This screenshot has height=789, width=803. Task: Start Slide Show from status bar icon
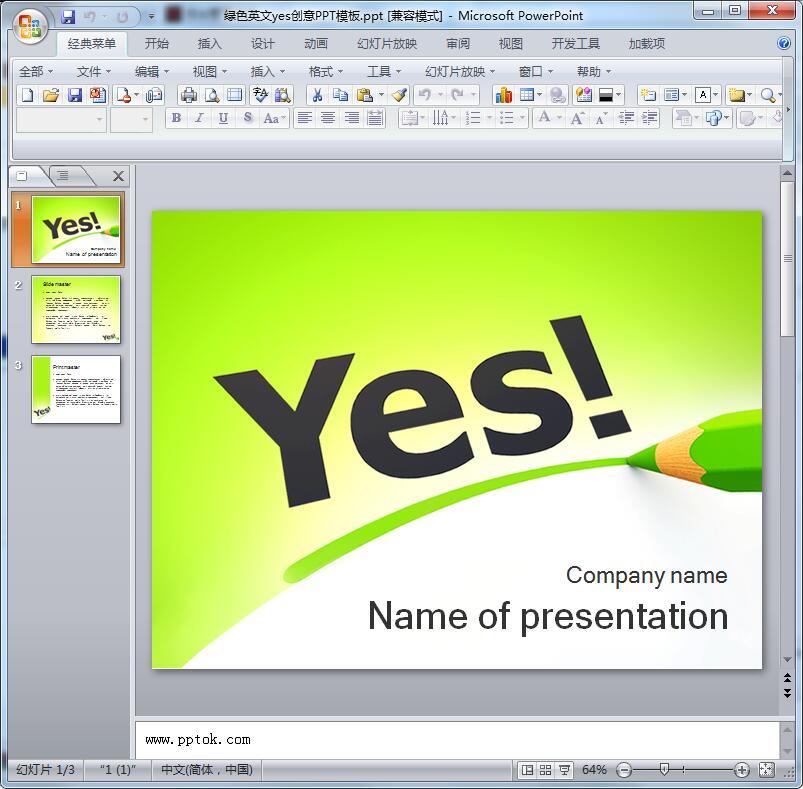(x=564, y=770)
